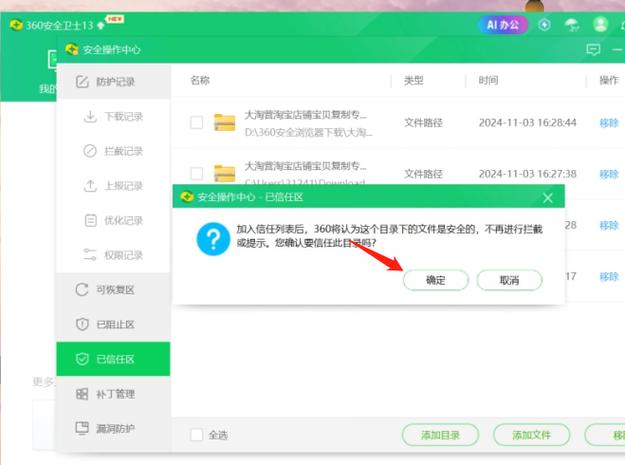Open 权限记录 list

[114, 255]
